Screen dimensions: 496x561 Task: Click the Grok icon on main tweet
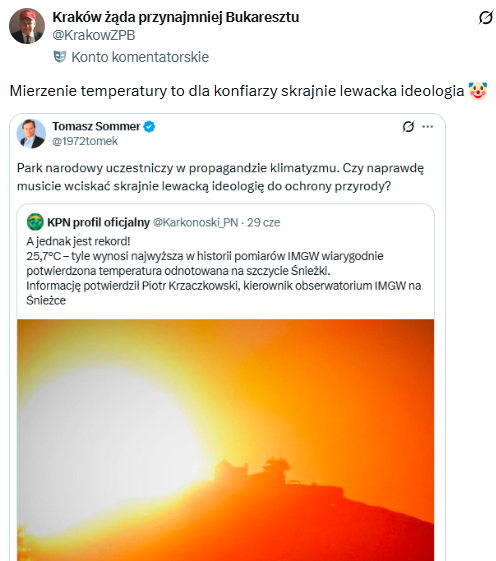click(485, 17)
